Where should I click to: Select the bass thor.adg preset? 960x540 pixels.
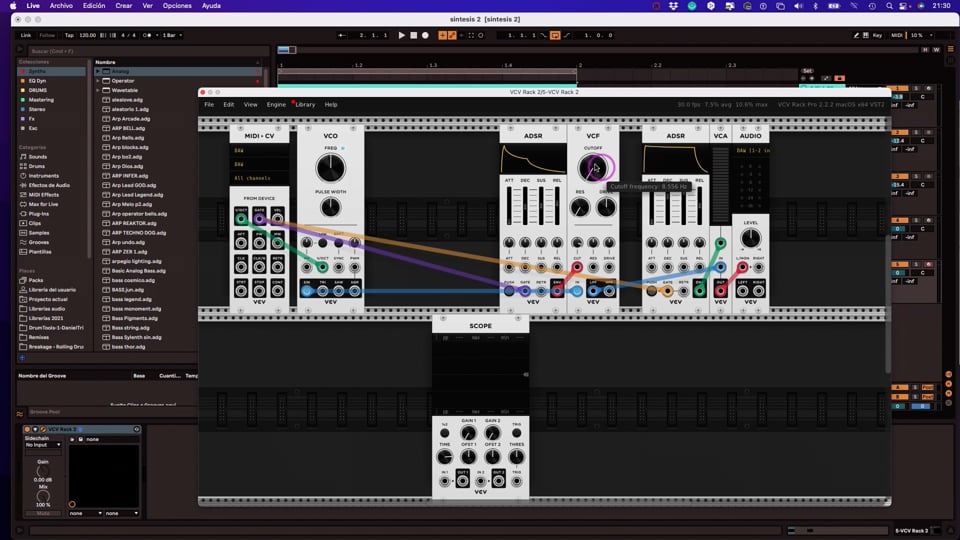(129, 347)
